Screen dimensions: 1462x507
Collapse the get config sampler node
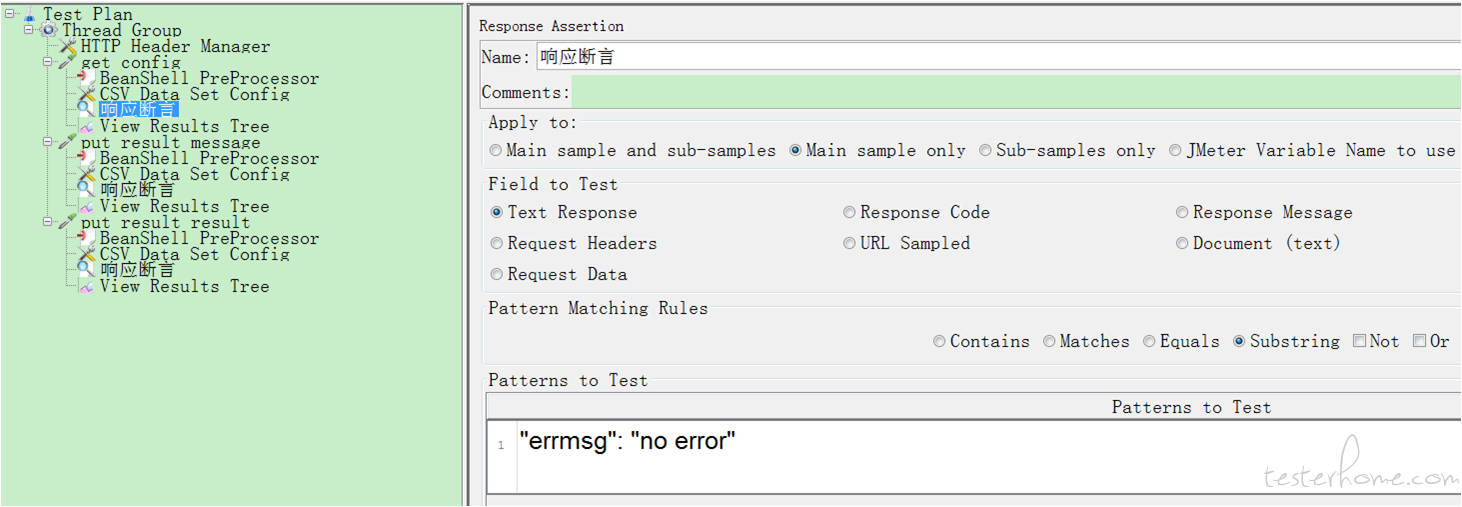click(48, 62)
